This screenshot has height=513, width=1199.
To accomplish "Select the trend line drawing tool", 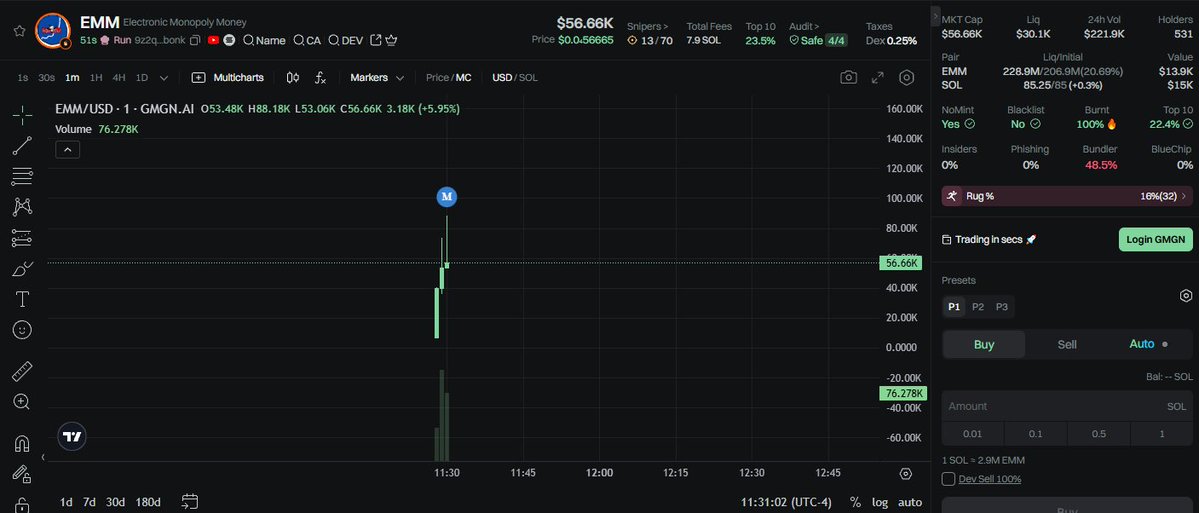I will tap(22, 146).
